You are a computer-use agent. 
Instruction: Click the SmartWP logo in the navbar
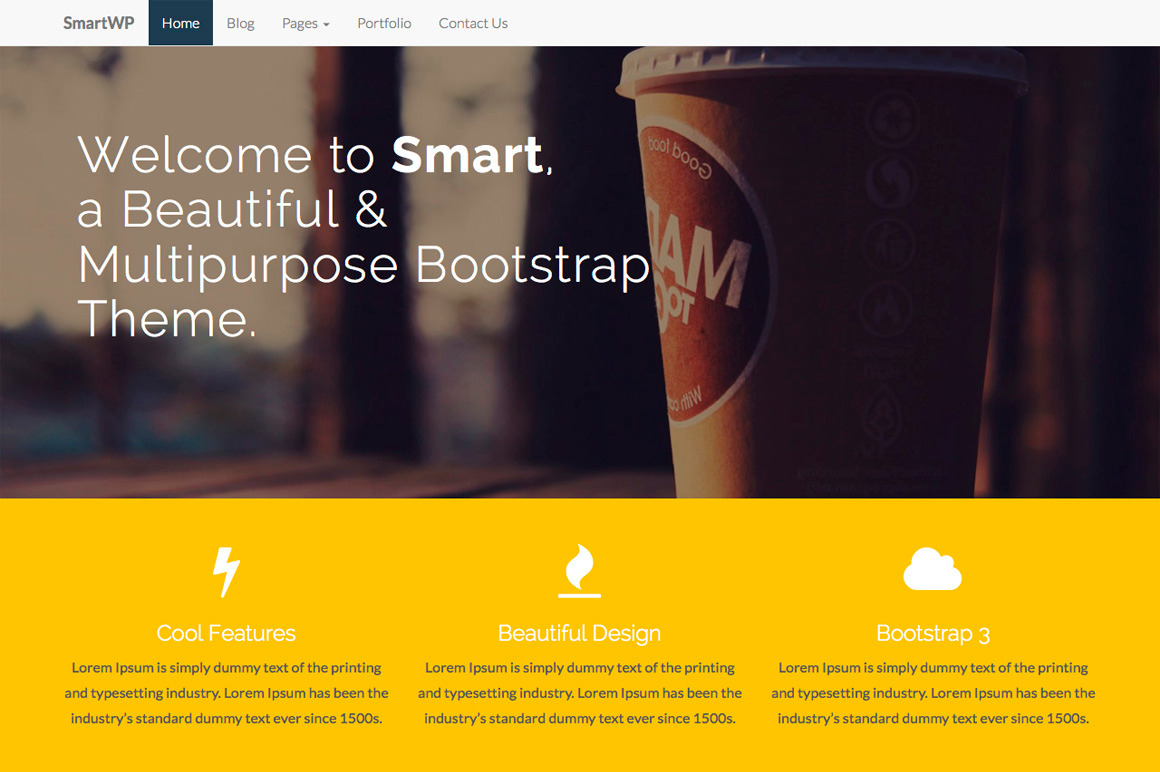(98, 22)
